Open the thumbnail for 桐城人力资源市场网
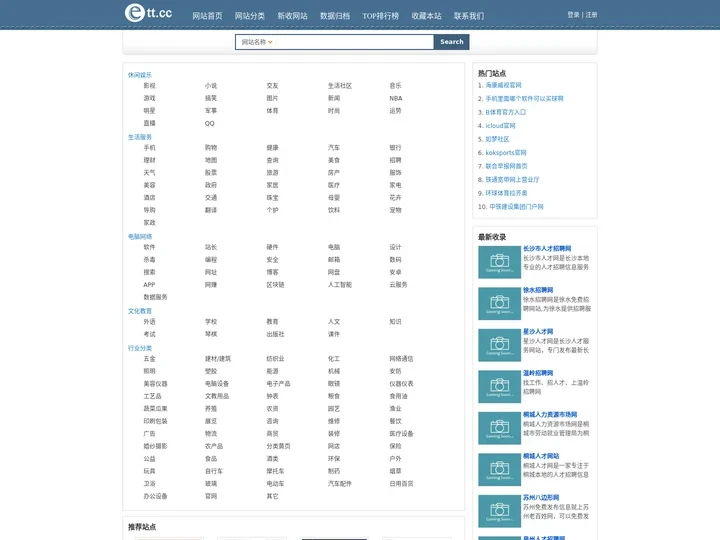This screenshot has height=540, width=720. (x=500, y=428)
